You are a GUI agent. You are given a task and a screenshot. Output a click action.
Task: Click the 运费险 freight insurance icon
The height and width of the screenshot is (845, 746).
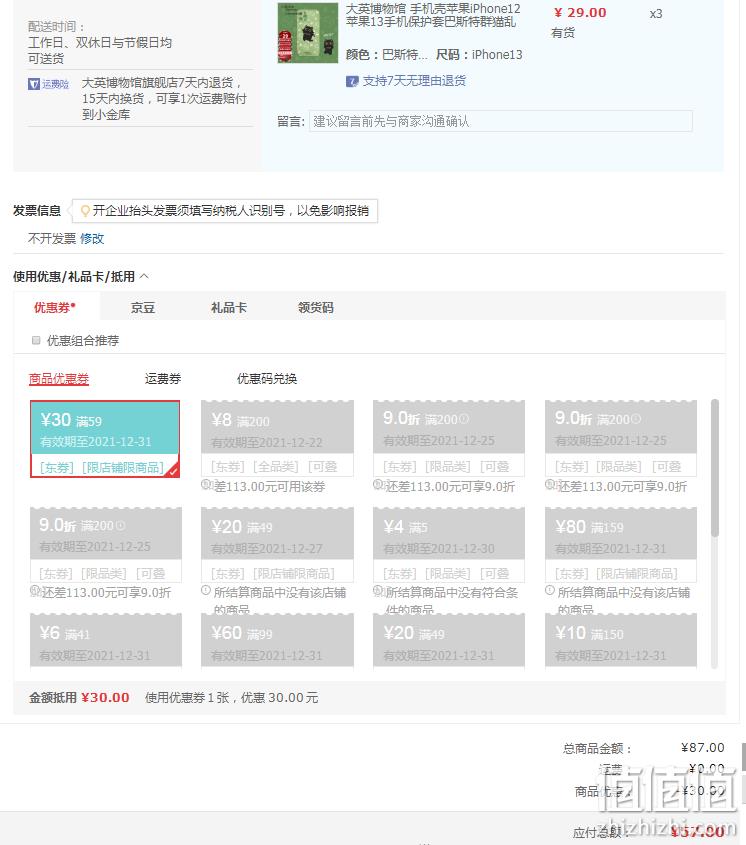(49, 84)
